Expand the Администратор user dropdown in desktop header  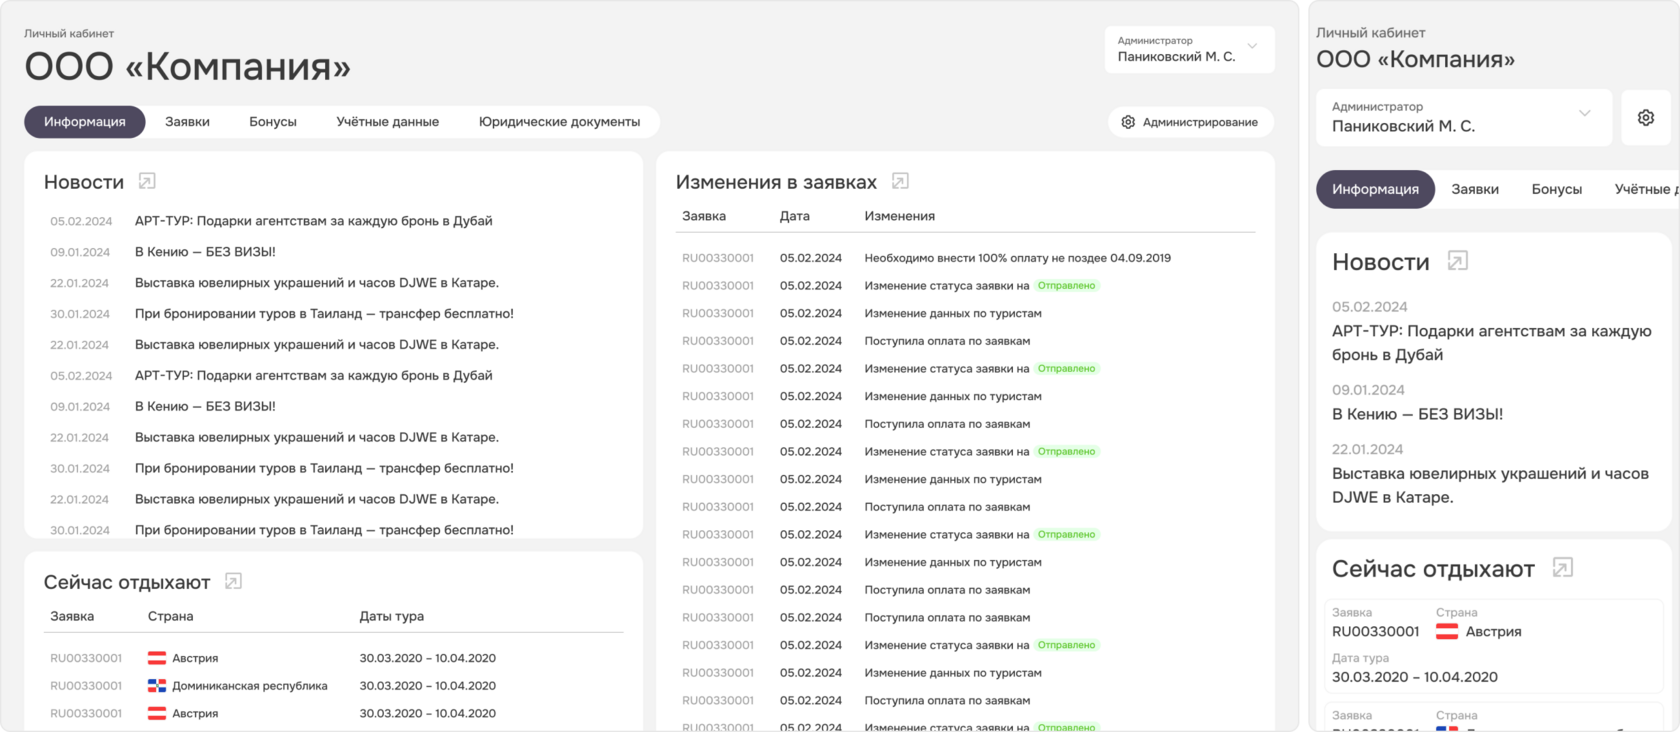[1252, 47]
